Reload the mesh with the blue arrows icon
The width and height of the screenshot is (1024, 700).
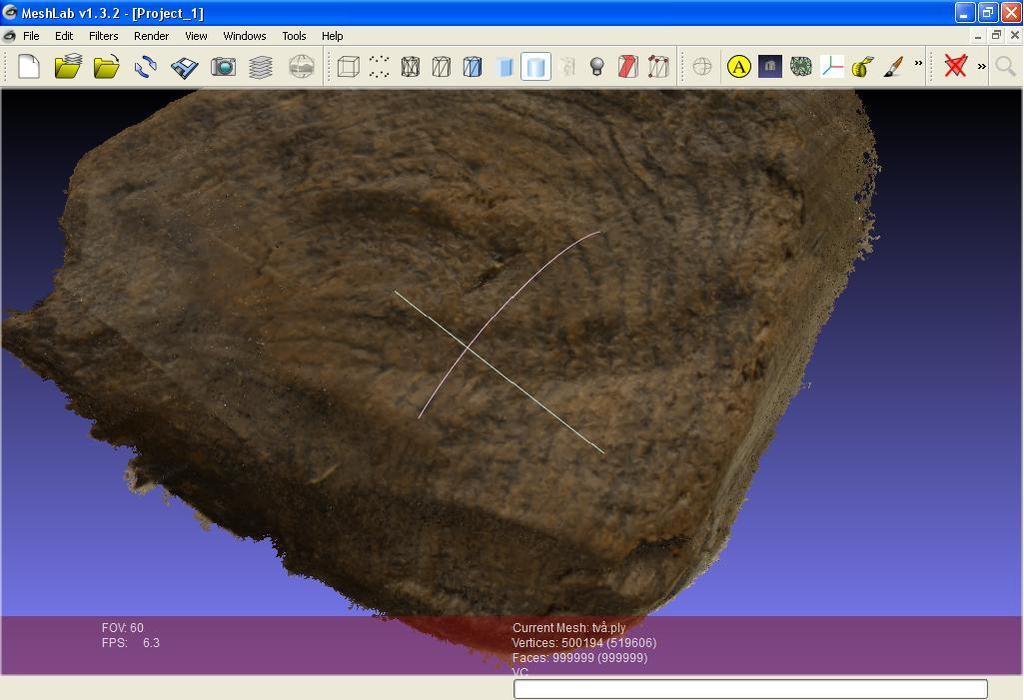coord(145,67)
